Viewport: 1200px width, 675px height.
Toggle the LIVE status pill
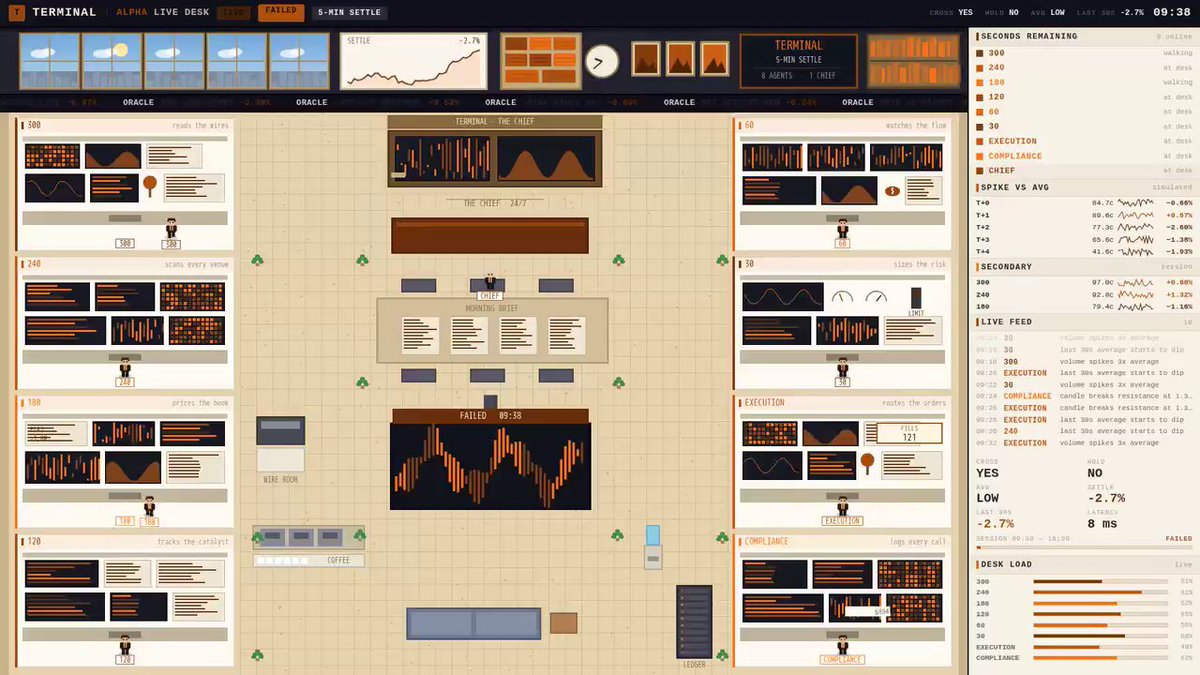(234, 13)
